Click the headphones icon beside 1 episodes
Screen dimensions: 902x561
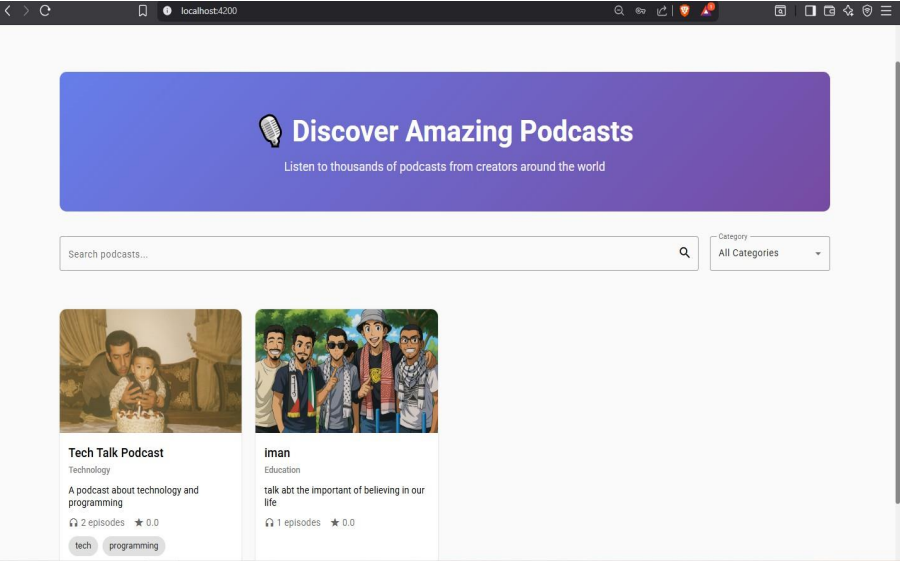click(x=269, y=522)
